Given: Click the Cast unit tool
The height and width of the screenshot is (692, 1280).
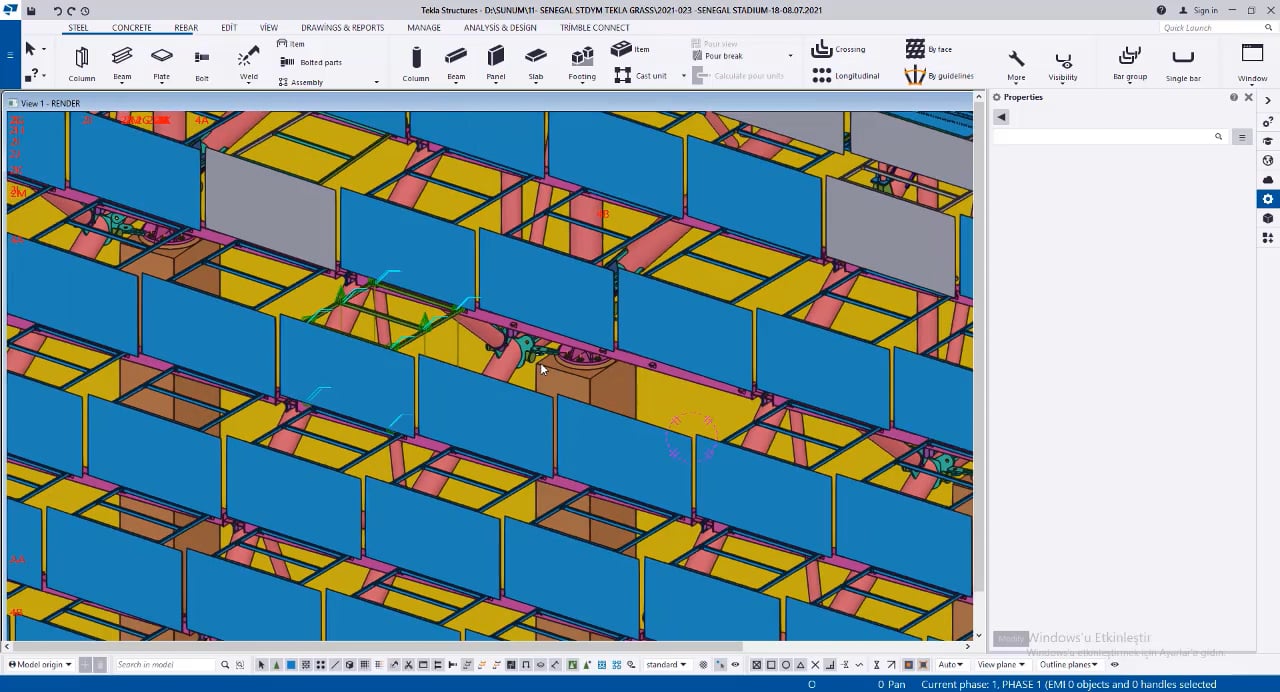Looking at the screenshot, I should 640,75.
